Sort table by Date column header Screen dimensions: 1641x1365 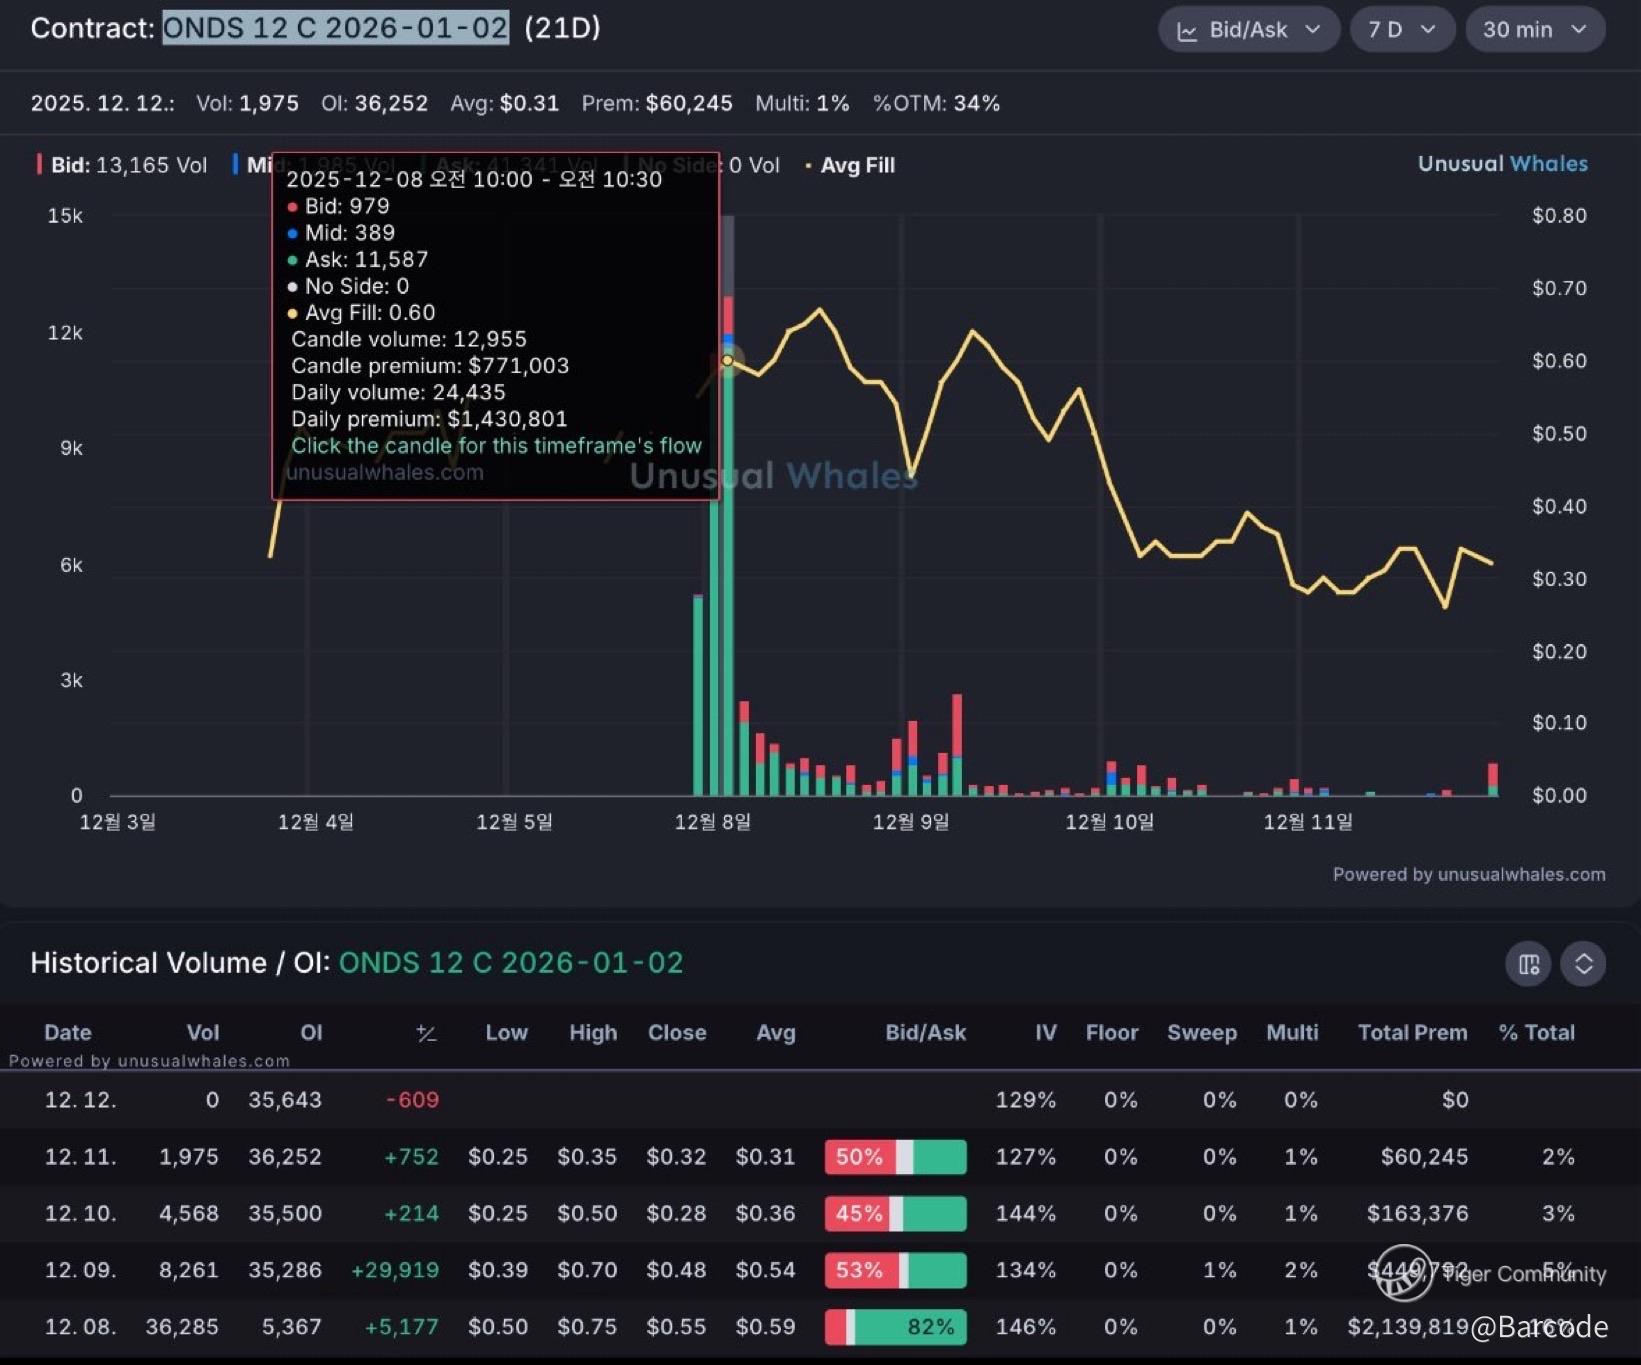click(x=68, y=1033)
